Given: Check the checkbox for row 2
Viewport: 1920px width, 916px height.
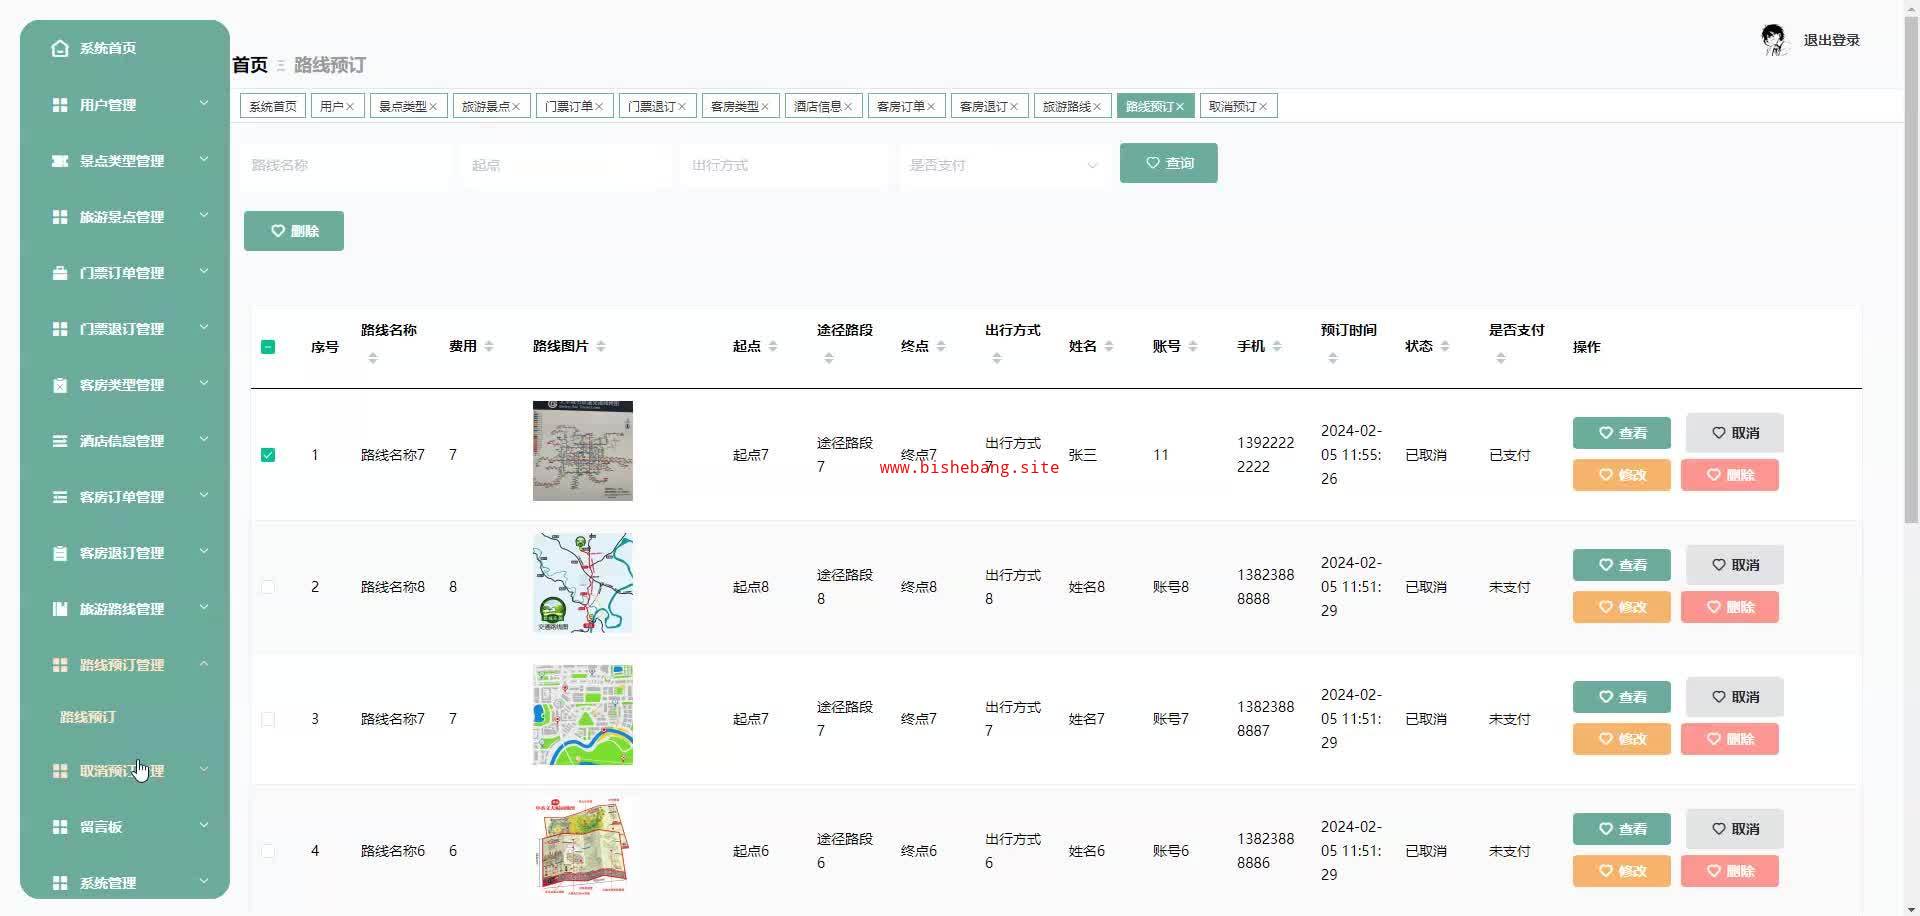Looking at the screenshot, I should (x=268, y=587).
